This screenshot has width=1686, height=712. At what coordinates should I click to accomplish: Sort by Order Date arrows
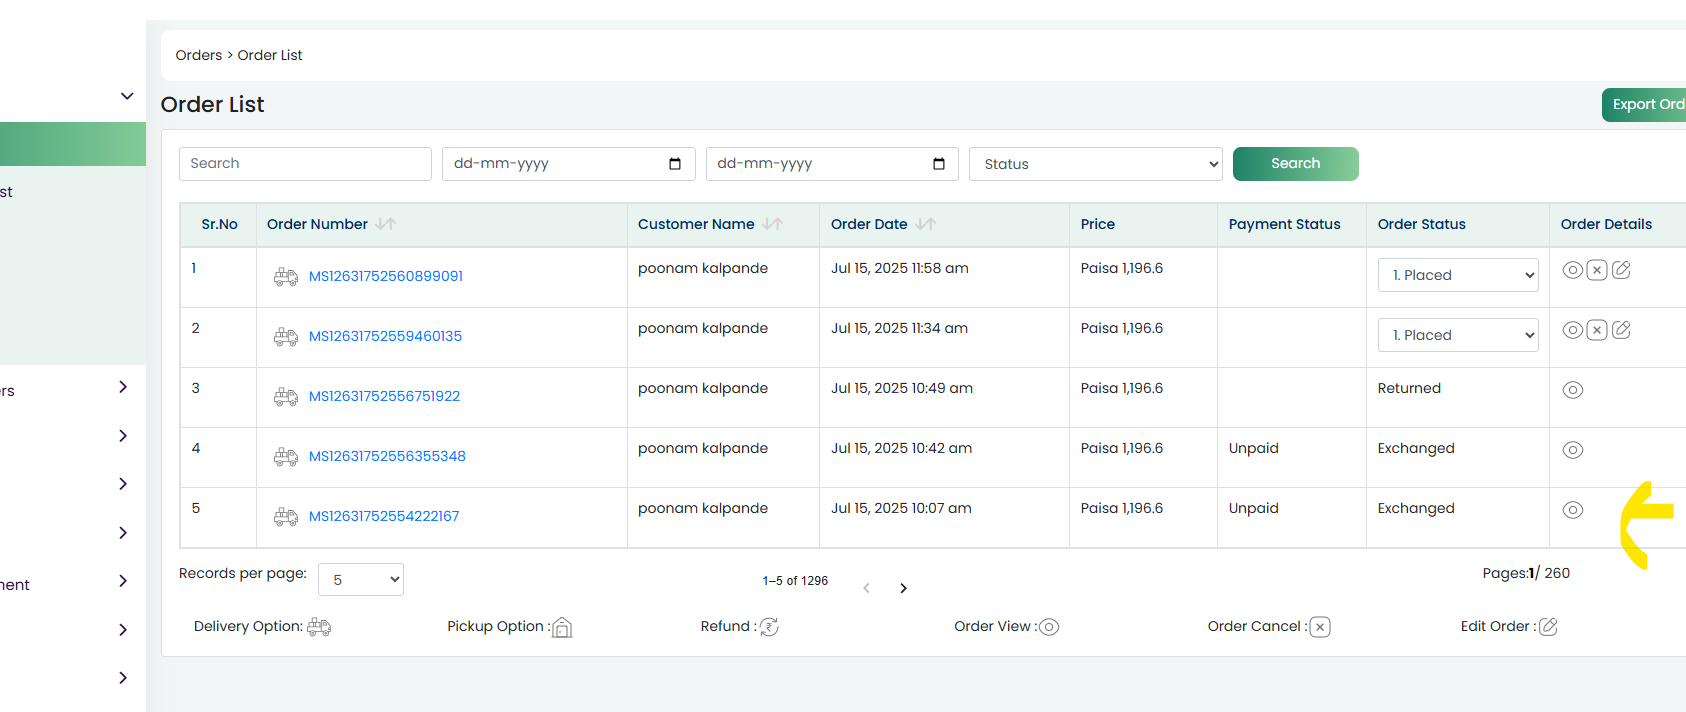(926, 224)
